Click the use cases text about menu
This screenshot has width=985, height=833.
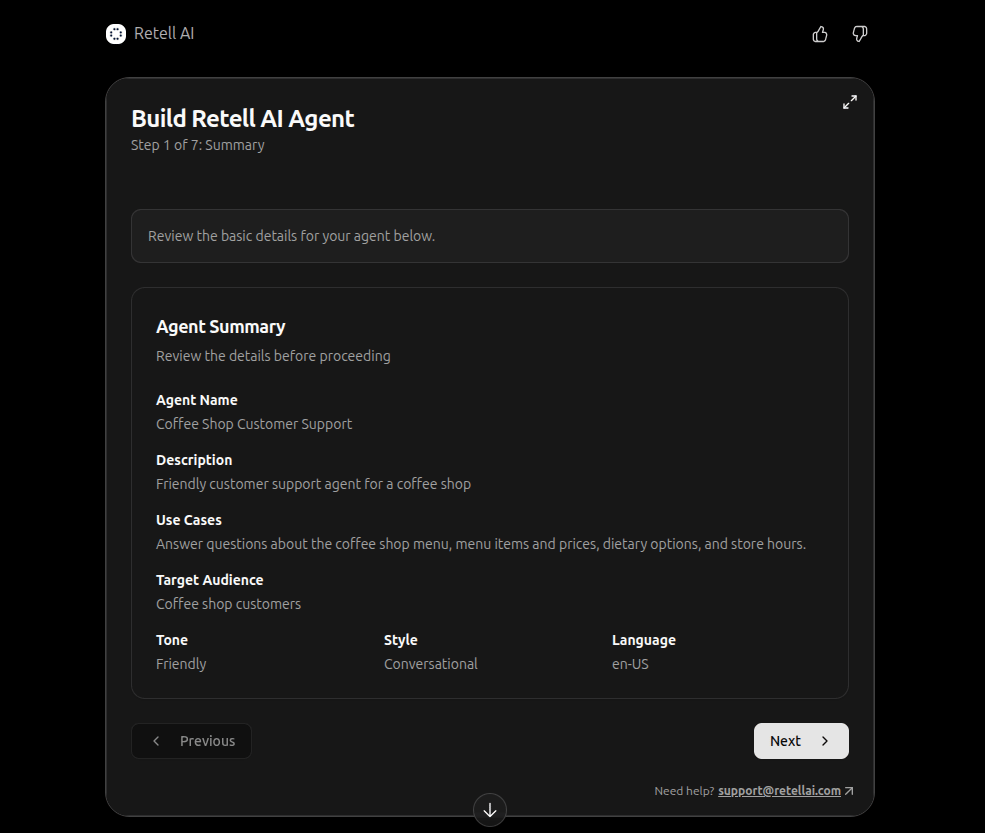481,544
